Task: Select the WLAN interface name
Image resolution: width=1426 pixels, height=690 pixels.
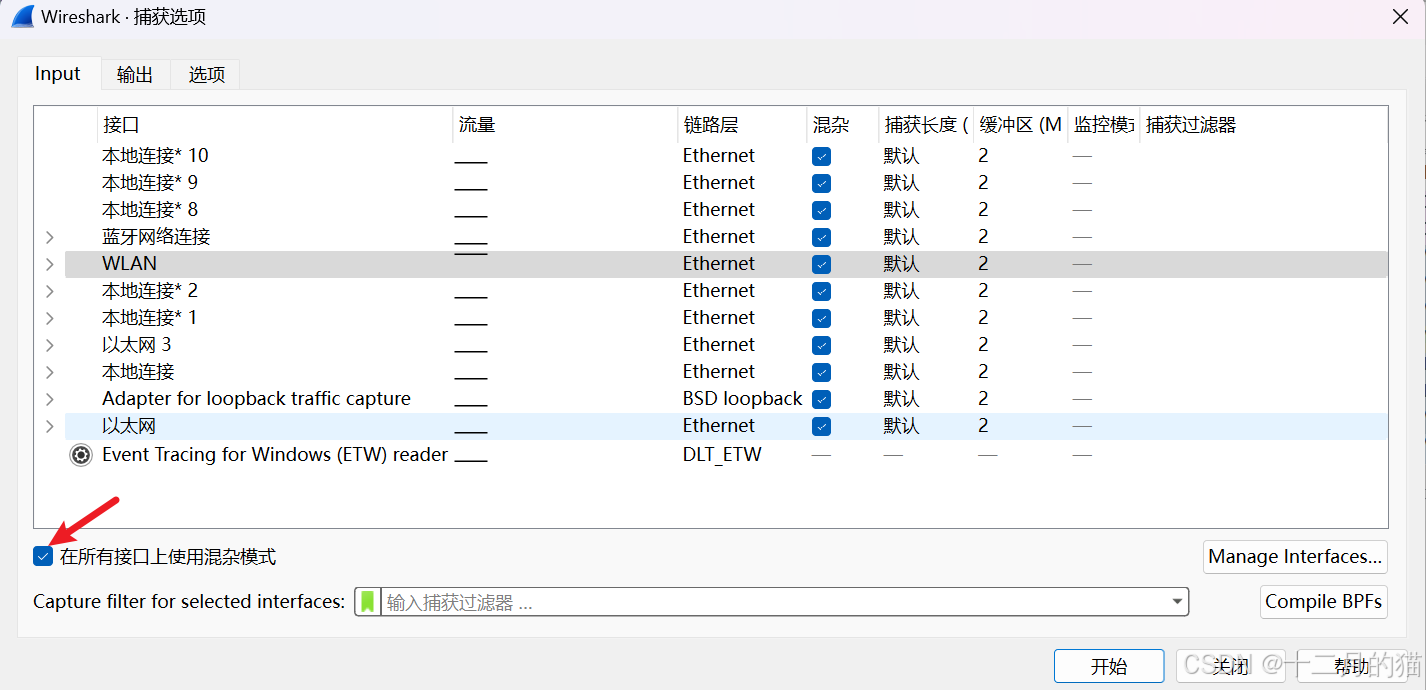Action: click(129, 264)
